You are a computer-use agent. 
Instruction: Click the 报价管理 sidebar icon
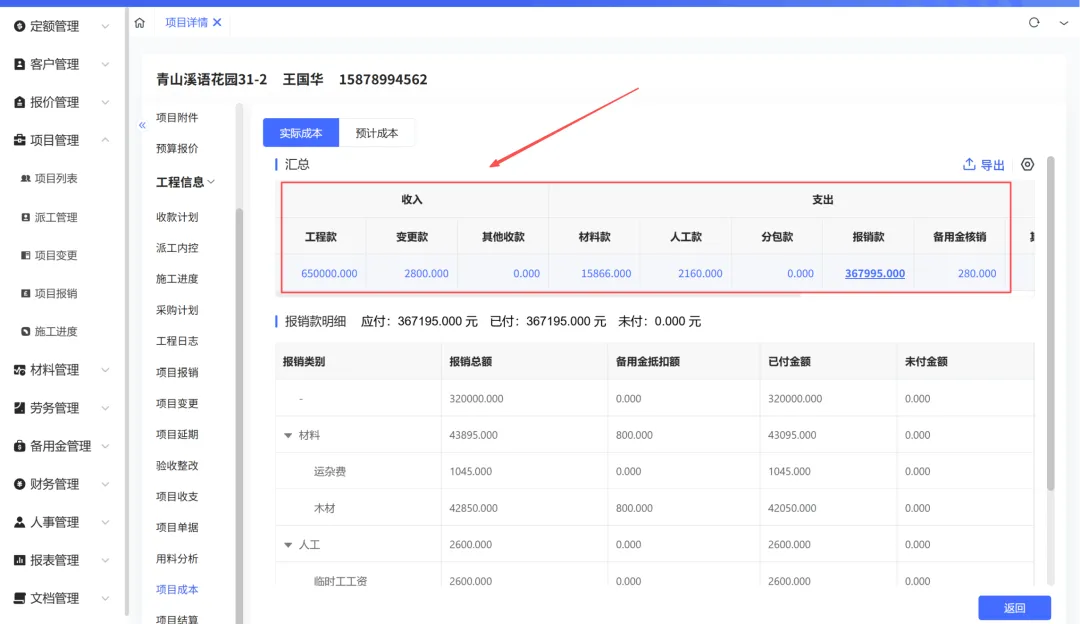(x=19, y=102)
